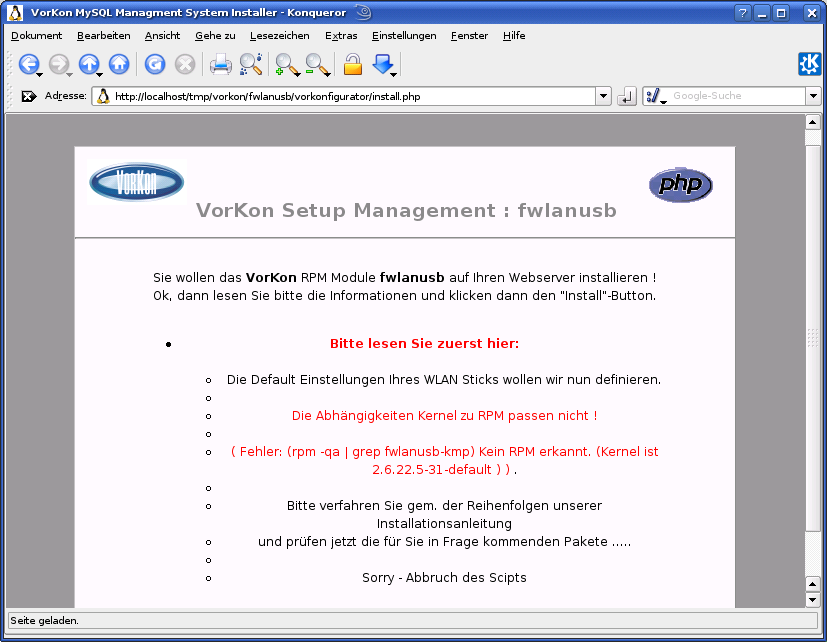The image size is (827, 642).
Task: Click error text 'Kein RPM erkannt'
Action: [536, 452]
